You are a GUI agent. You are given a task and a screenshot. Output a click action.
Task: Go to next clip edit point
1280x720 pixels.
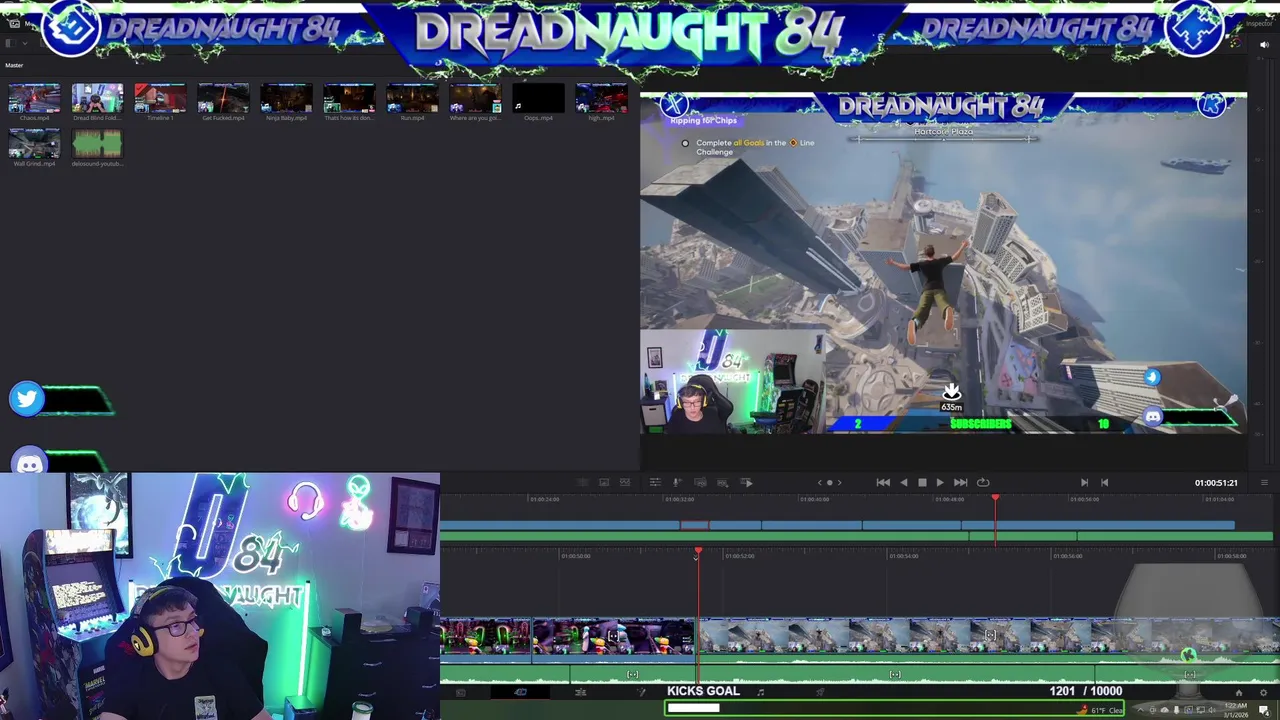pyautogui.click(x=1084, y=482)
